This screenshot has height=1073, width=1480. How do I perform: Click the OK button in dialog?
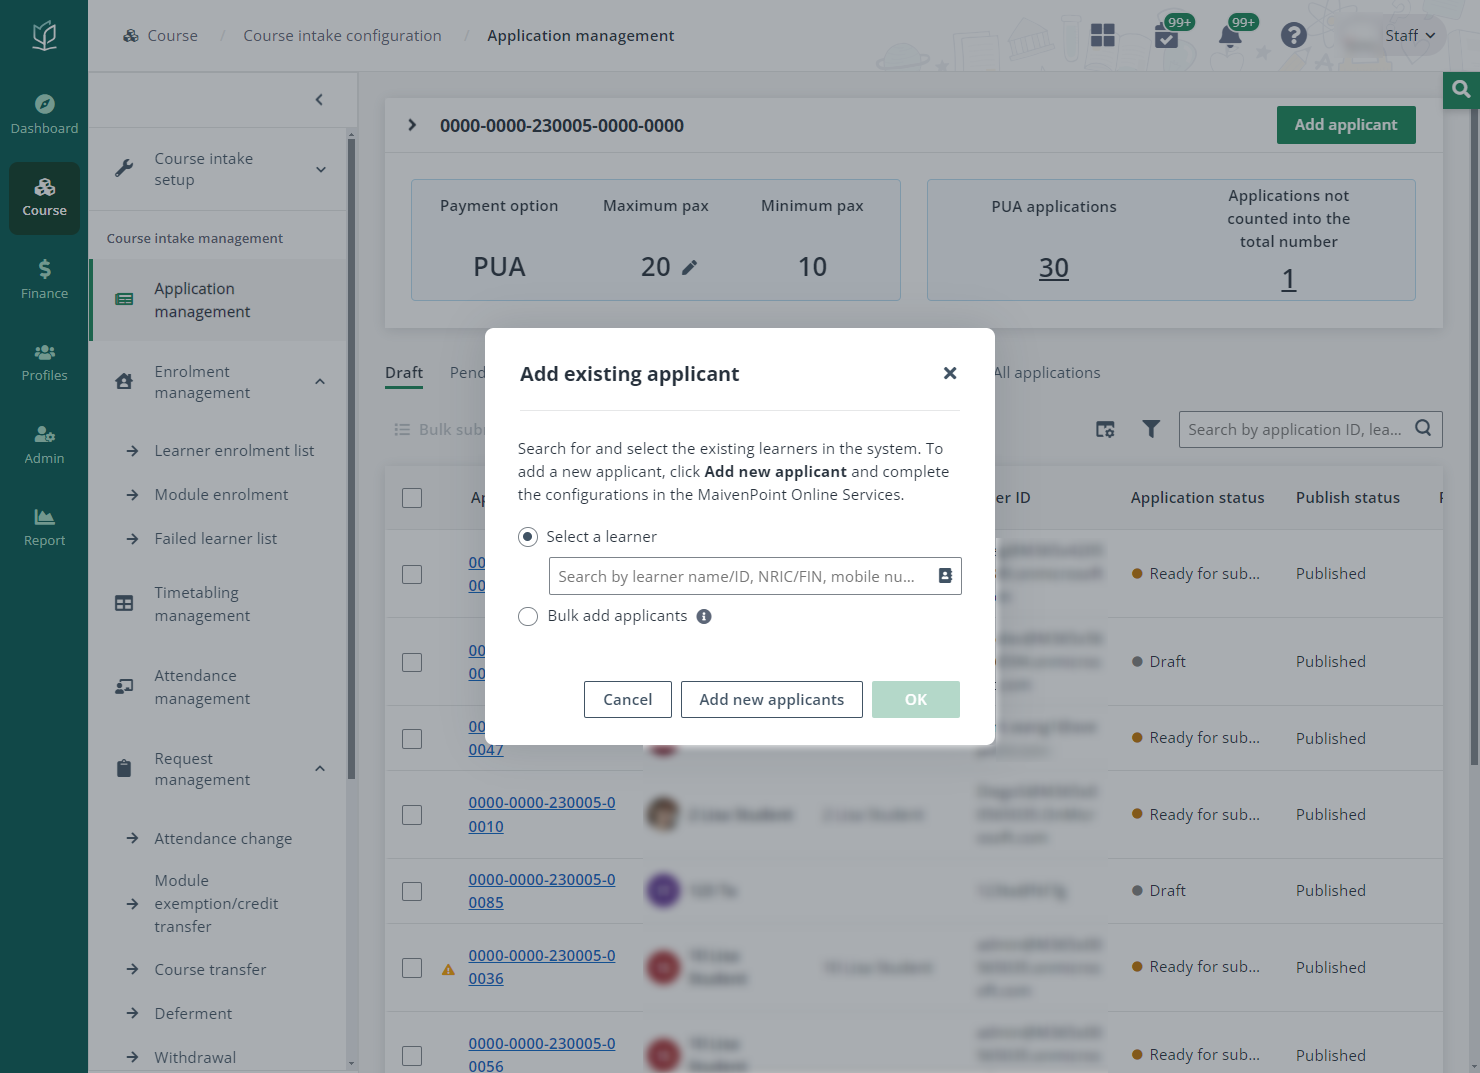(915, 700)
